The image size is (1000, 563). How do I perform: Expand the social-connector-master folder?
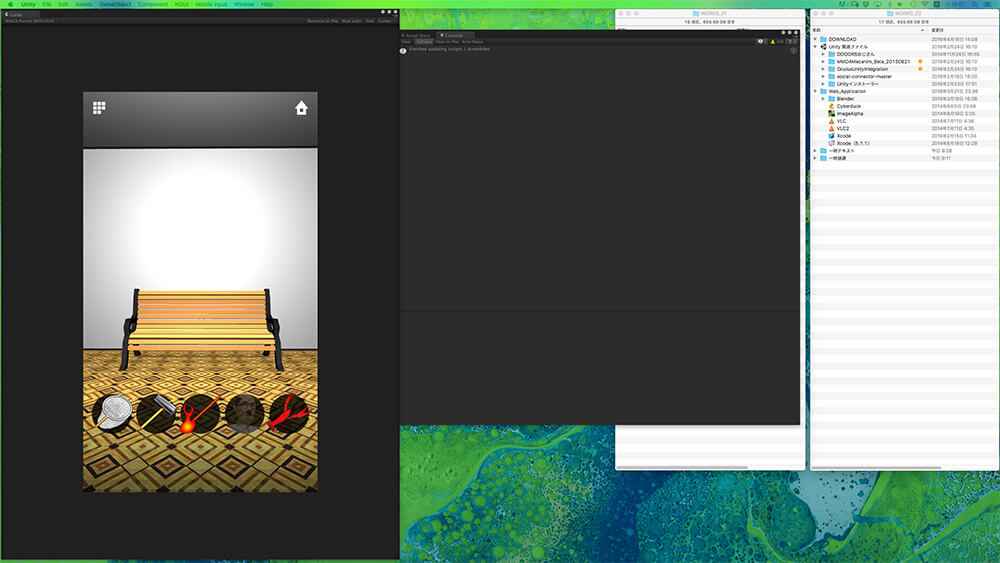tap(823, 76)
